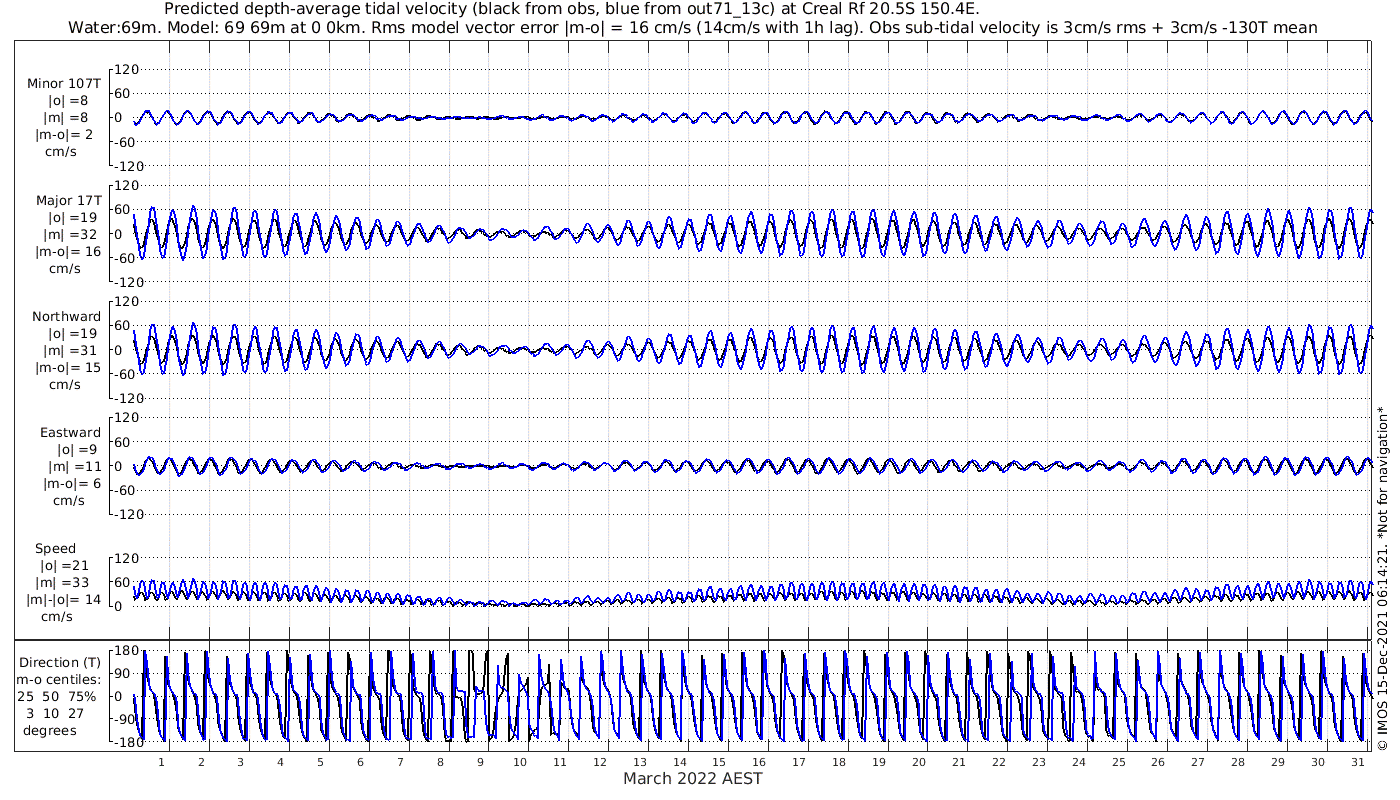Click '|m| =33' in Speed panel
Image resolution: width=1400 pixels, height=800 pixels.
pos(64,582)
